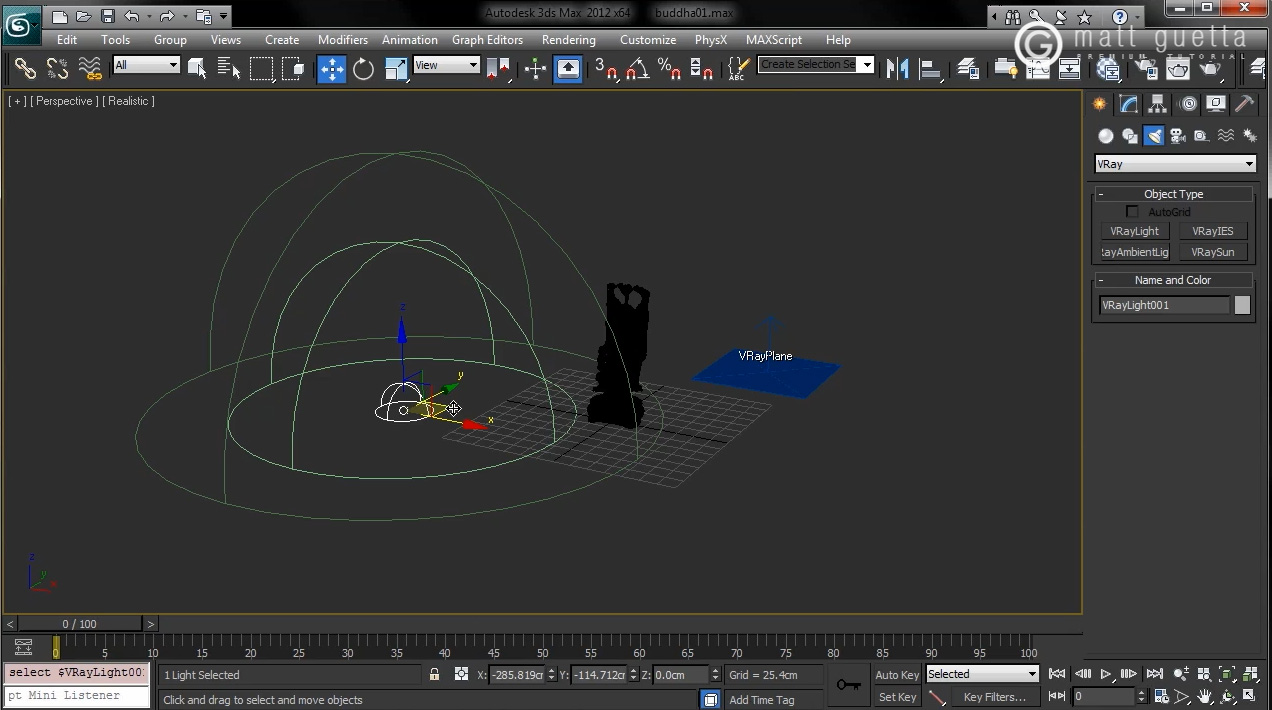This screenshot has width=1272, height=710.
Task: Open the Rendering menu
Action: [x=569, y=40]
